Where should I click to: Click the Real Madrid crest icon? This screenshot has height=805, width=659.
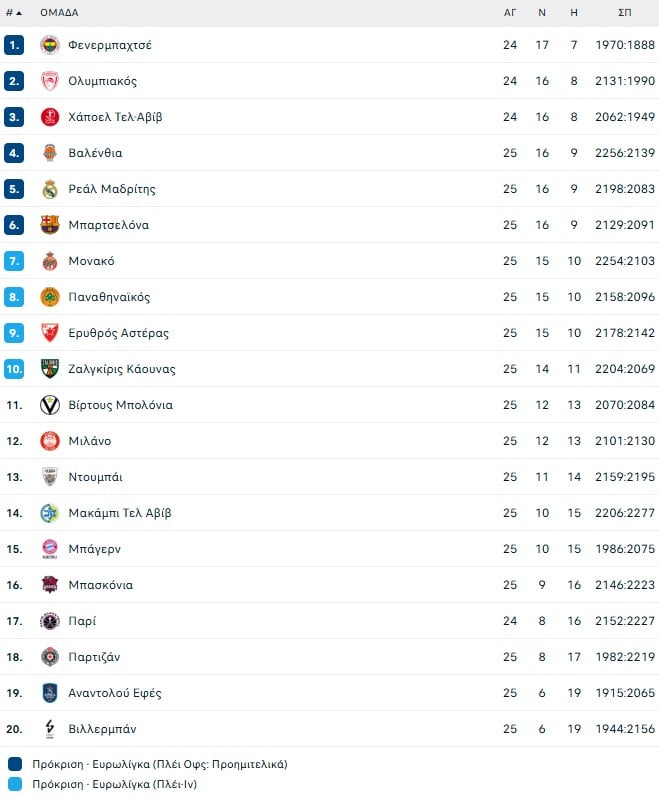tap(50, 189)
